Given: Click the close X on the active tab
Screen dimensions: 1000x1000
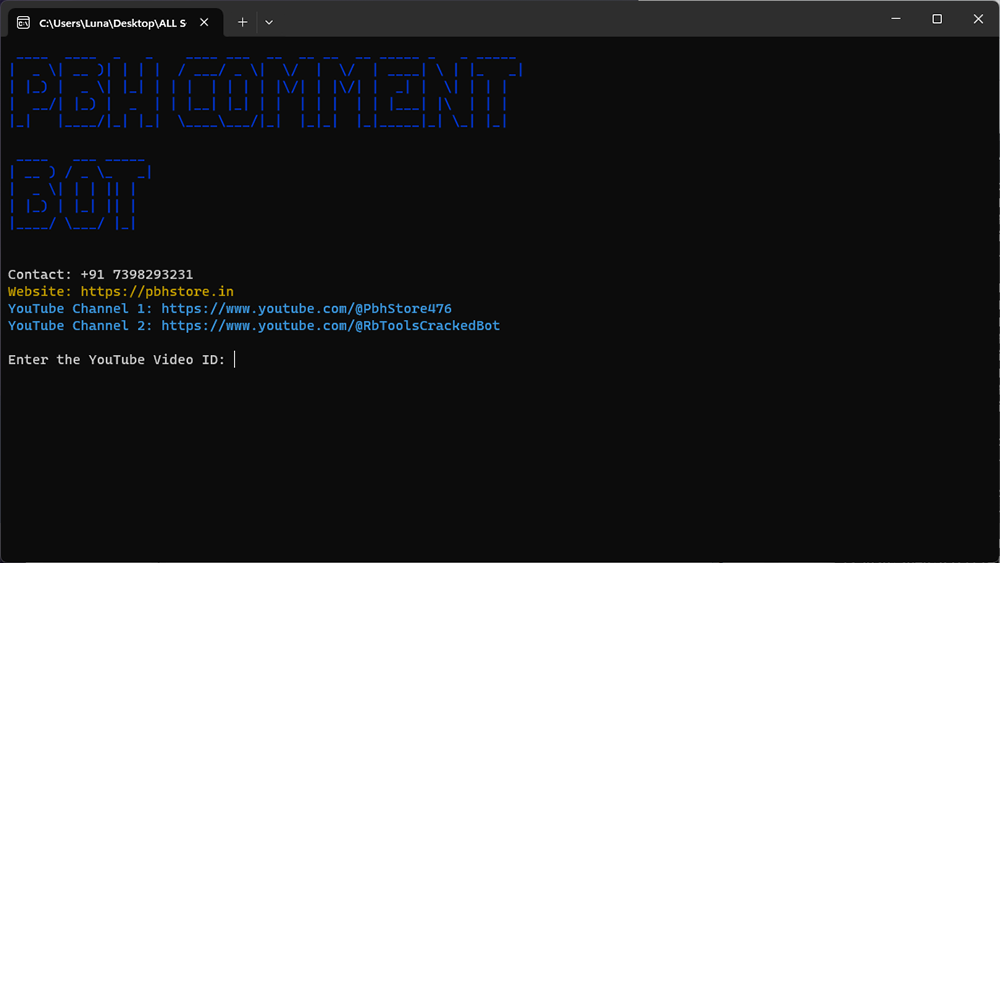Looking at the screenshot, I should [204, 22].
